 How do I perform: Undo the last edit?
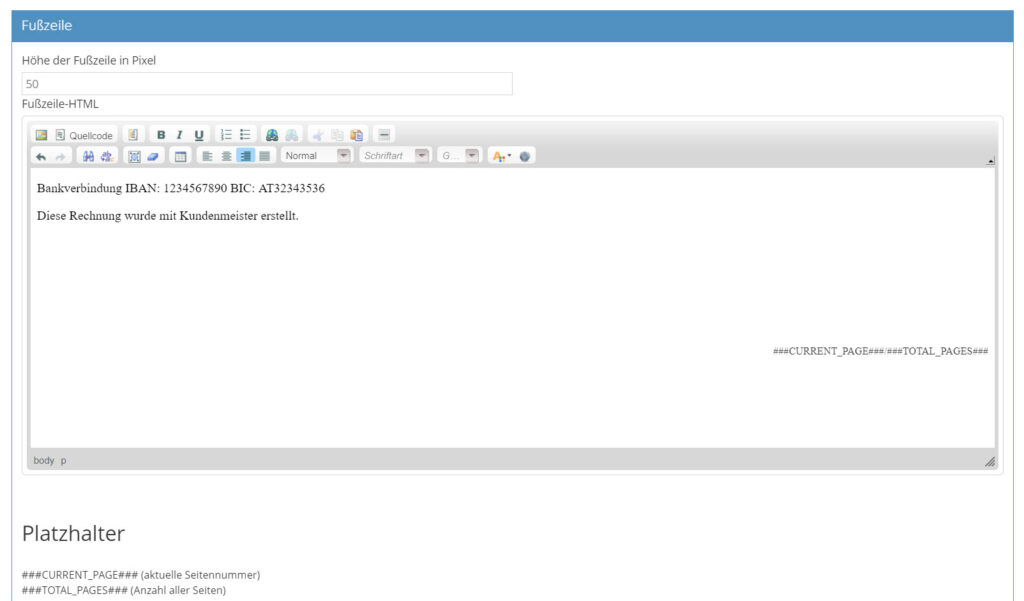tap(41, 156)
